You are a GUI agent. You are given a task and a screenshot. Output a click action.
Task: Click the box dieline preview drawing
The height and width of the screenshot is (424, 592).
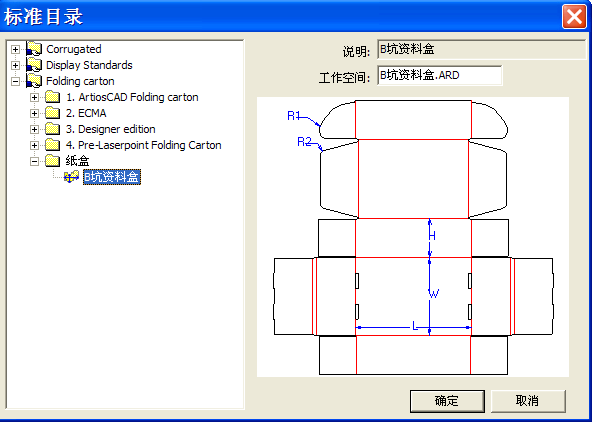point(413,237)
